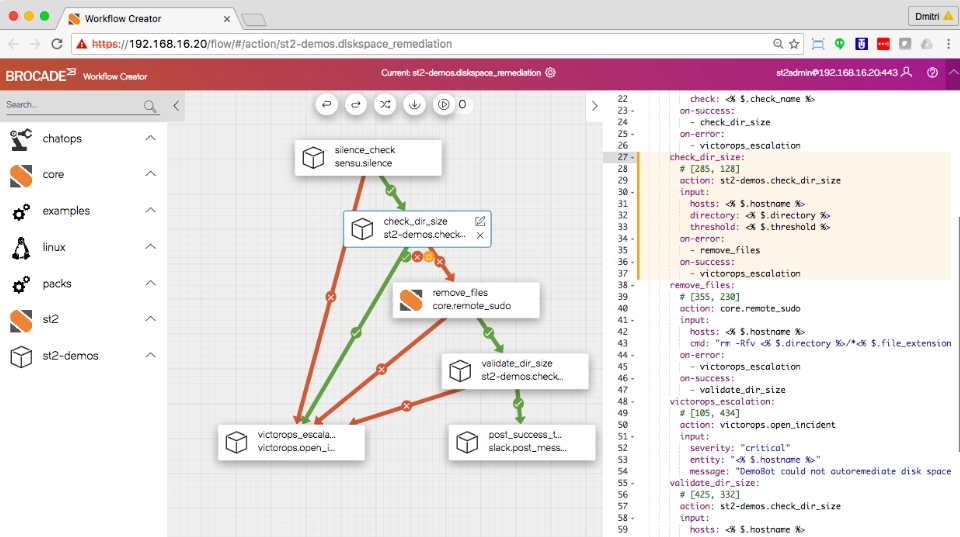Viewport: 960px width, 537px height.
Task: Click the examples gears icon
Action: [x=21, y=212]
